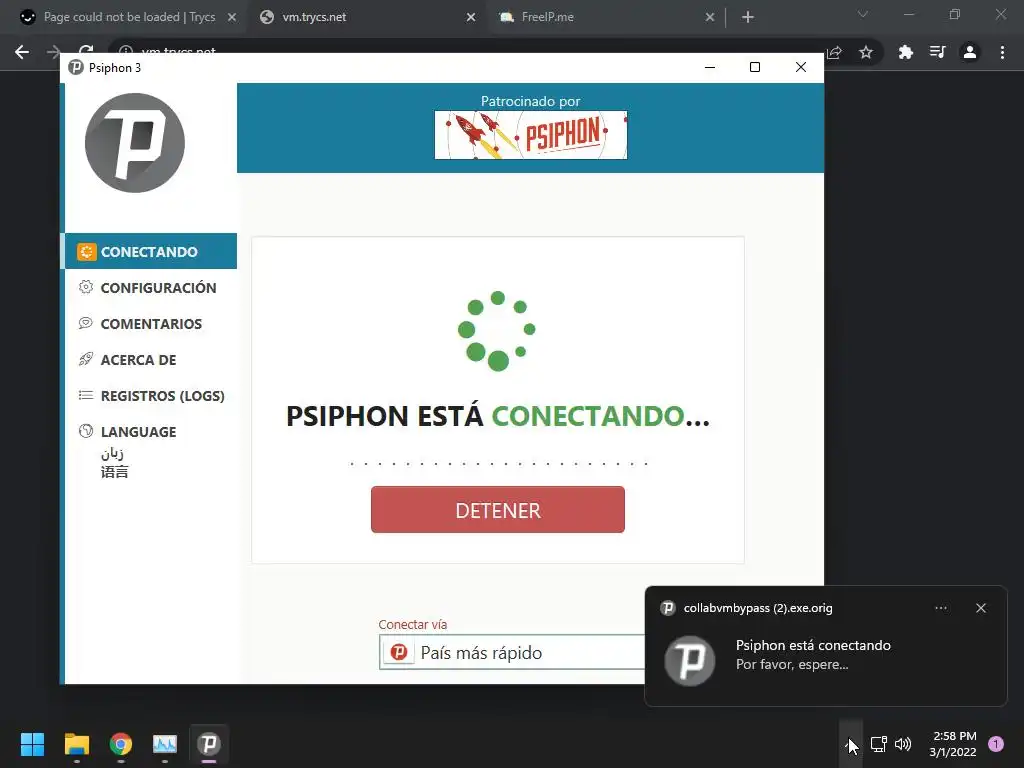Open the Conectando tab in Psiphon

(x=150, y=251)
